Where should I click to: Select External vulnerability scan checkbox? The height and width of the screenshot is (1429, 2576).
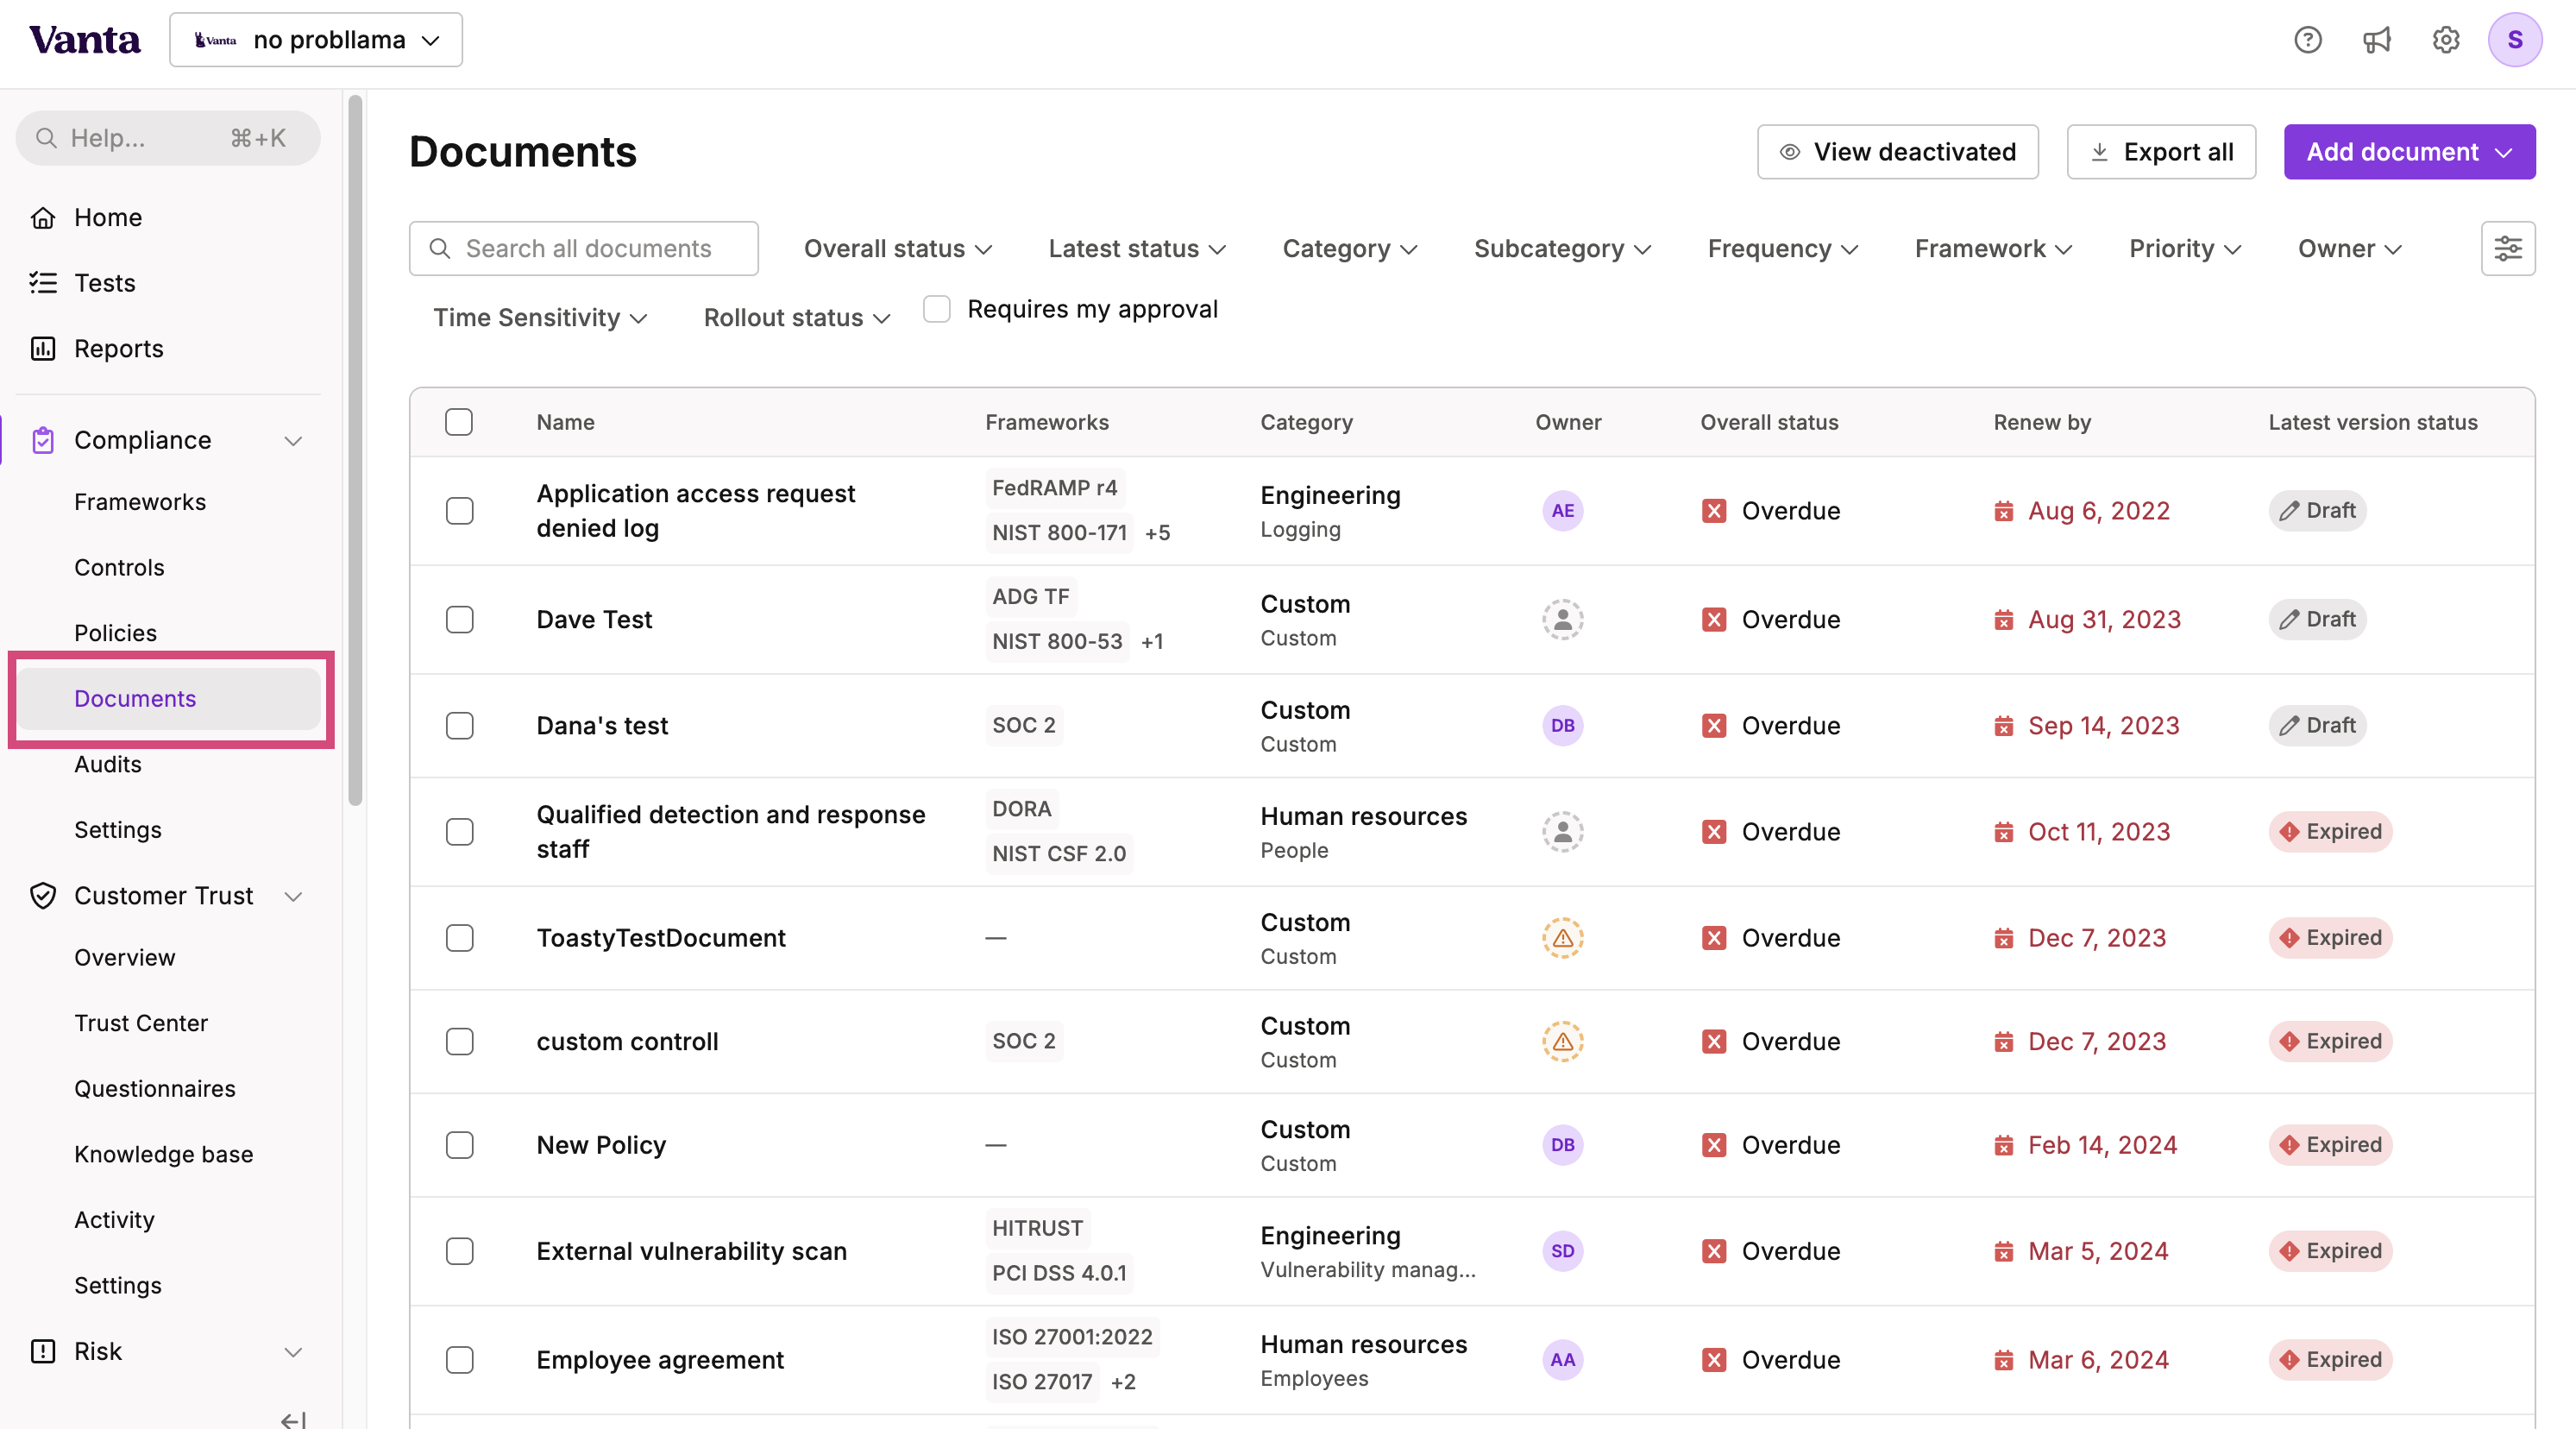tap(460, 1251)
